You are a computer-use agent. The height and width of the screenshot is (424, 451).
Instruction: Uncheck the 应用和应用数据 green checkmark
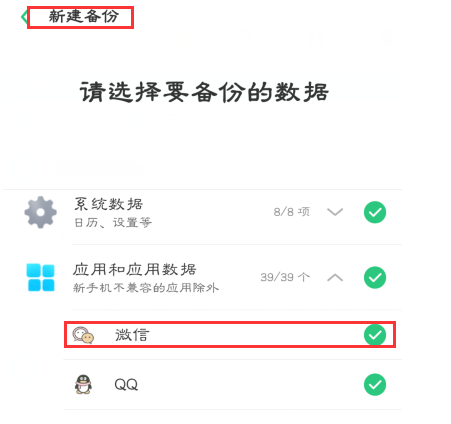(375, 277)
